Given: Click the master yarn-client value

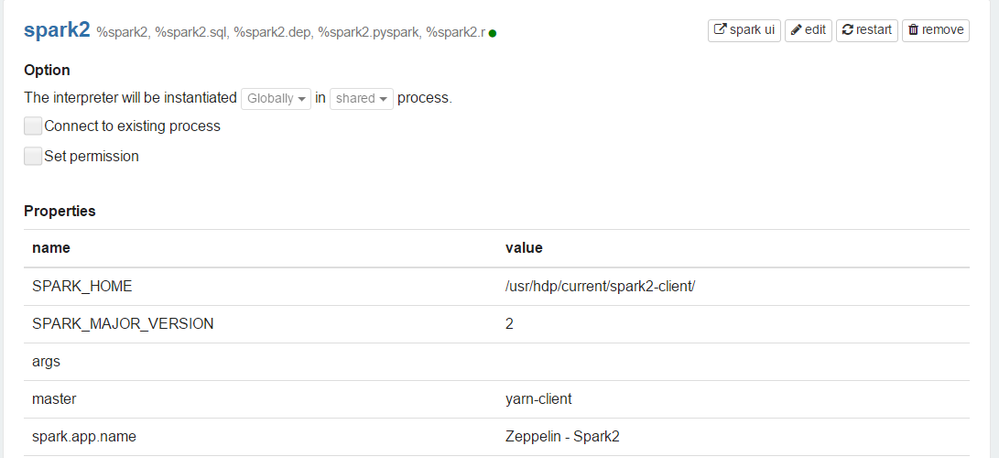Looking at the screenshot, I should tap(539, 398).
